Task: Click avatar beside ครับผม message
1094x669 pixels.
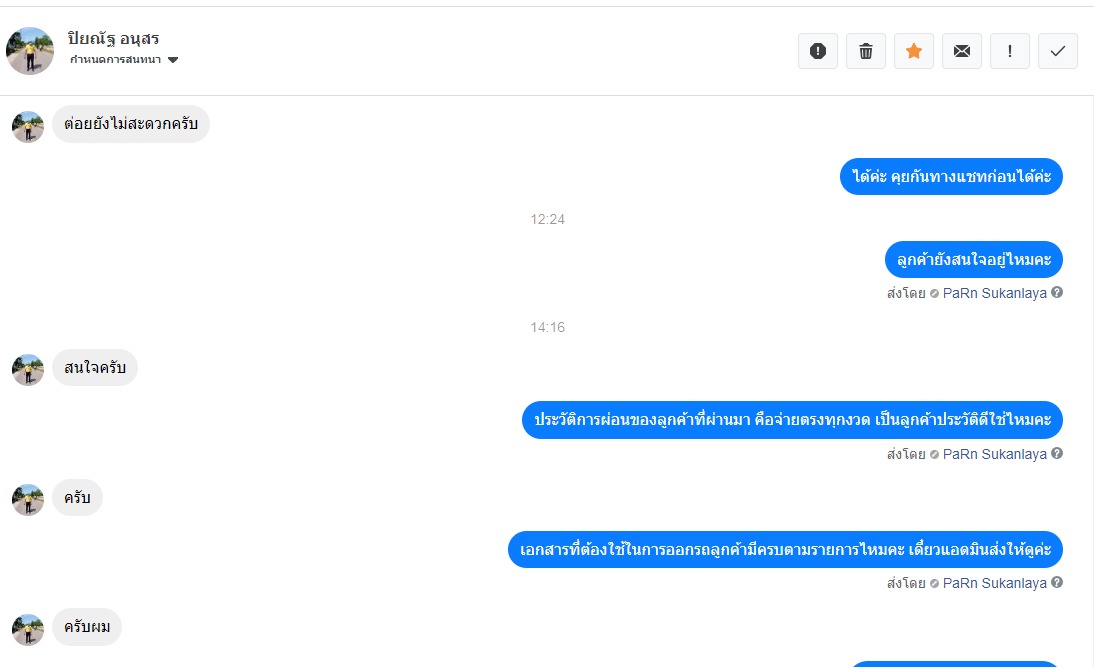Action: [28, 629]
